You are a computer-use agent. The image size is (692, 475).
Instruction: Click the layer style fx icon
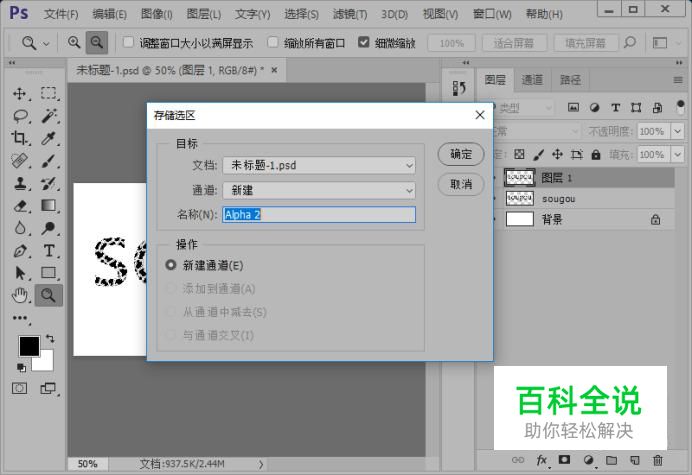coord(542,460)
